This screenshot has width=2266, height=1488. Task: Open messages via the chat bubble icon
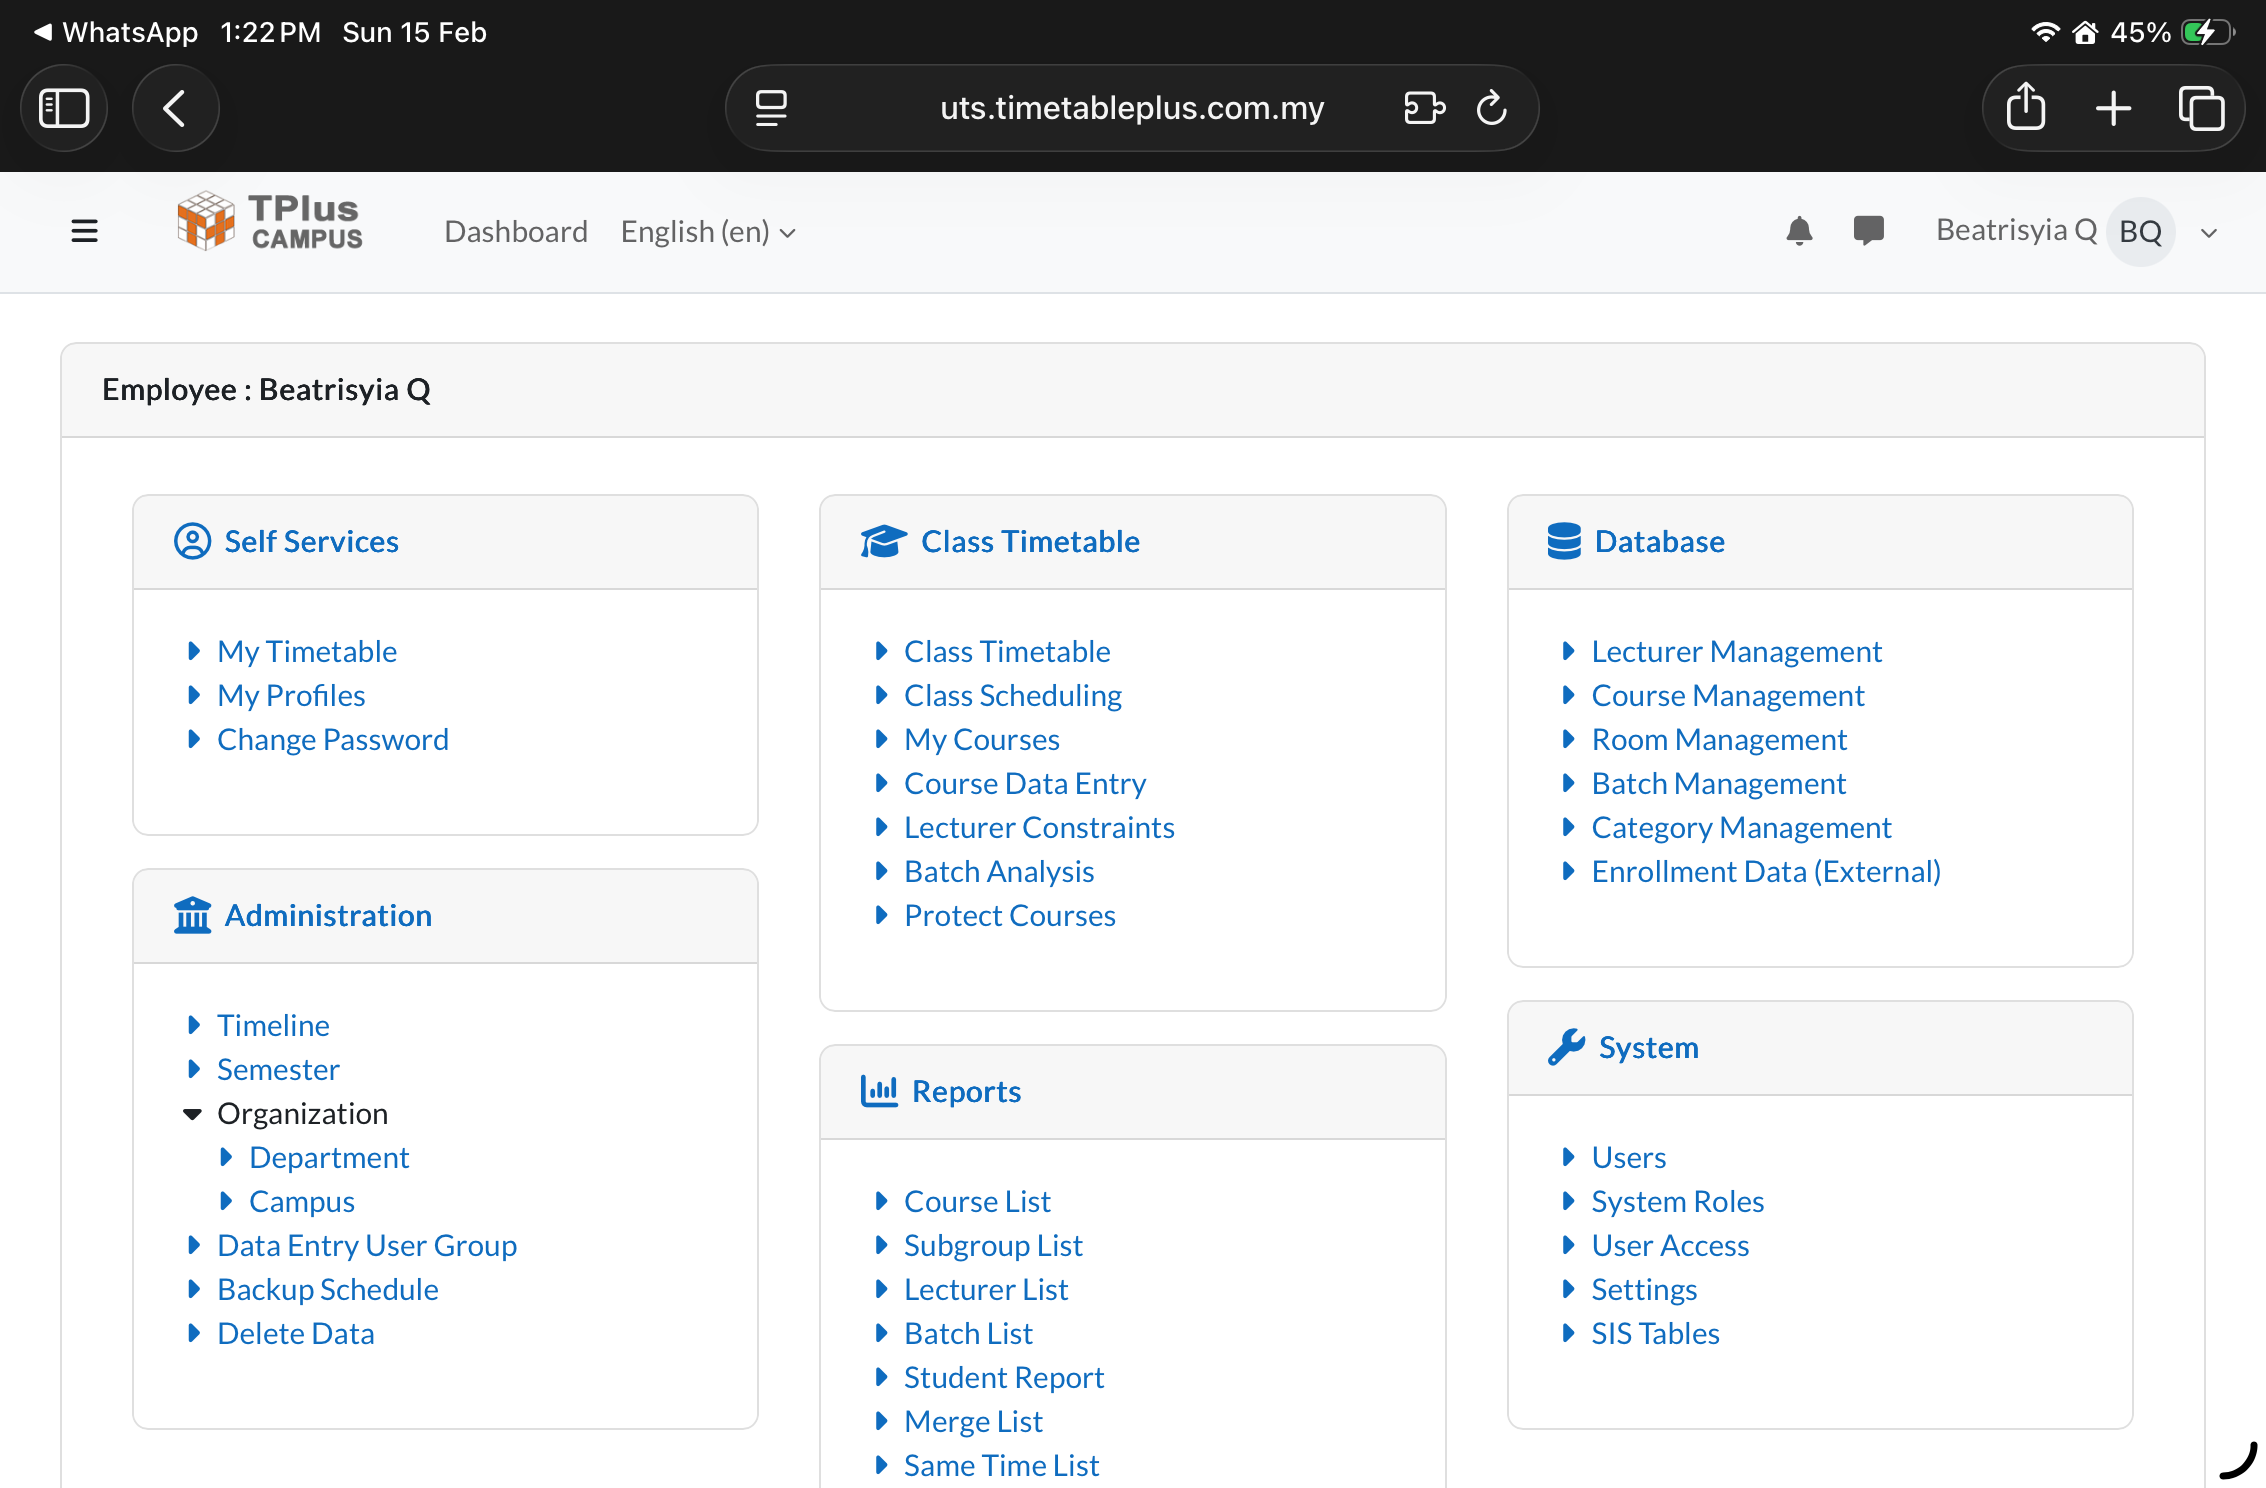[1868, 230]
